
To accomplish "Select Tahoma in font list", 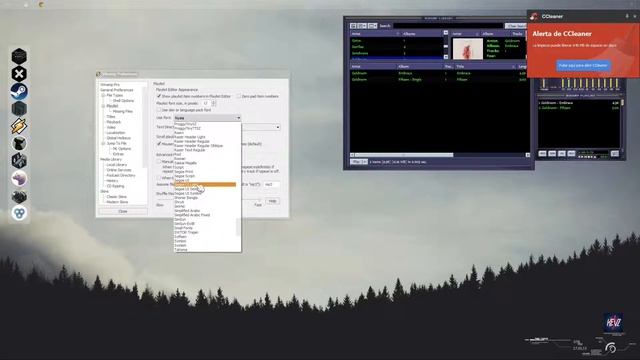I will (x=181, y=249).
